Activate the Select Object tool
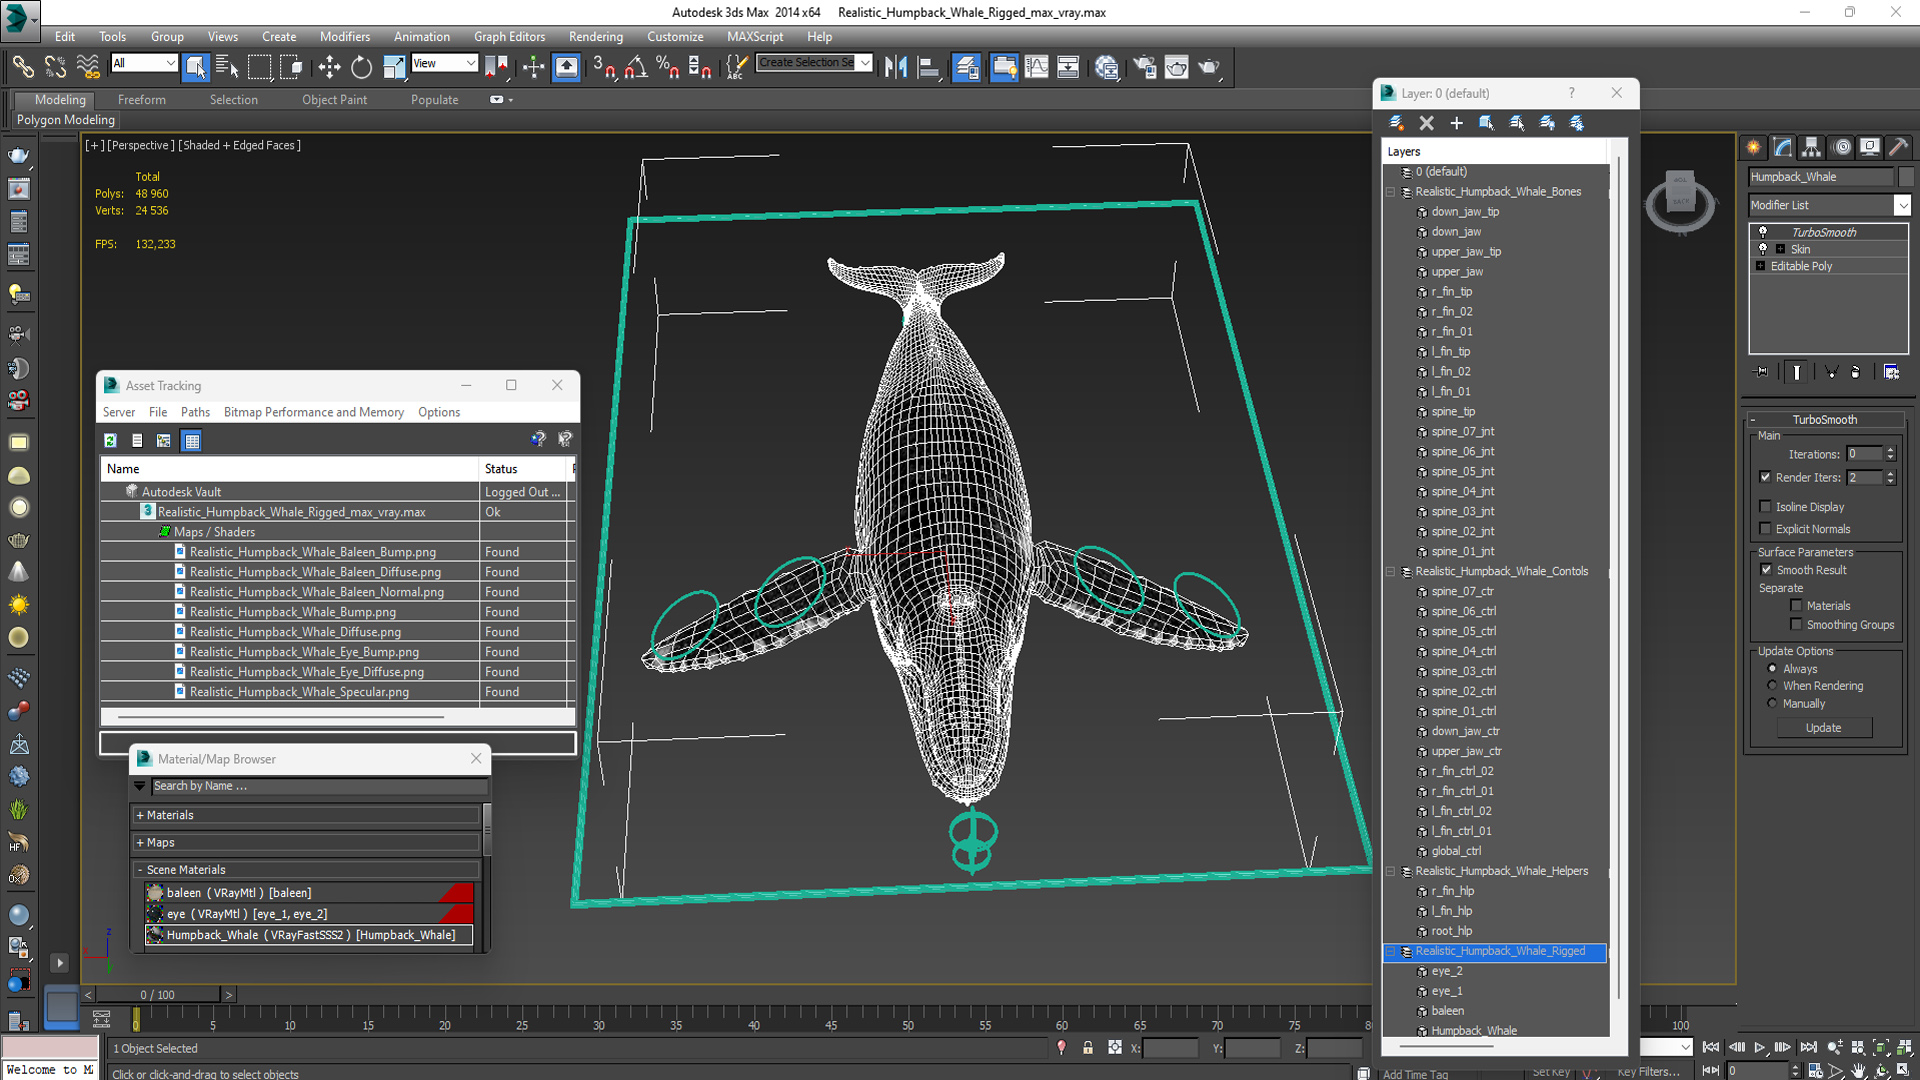Image resolution: width=1920 pixels, height=1080 pixels. pos(196,67)
